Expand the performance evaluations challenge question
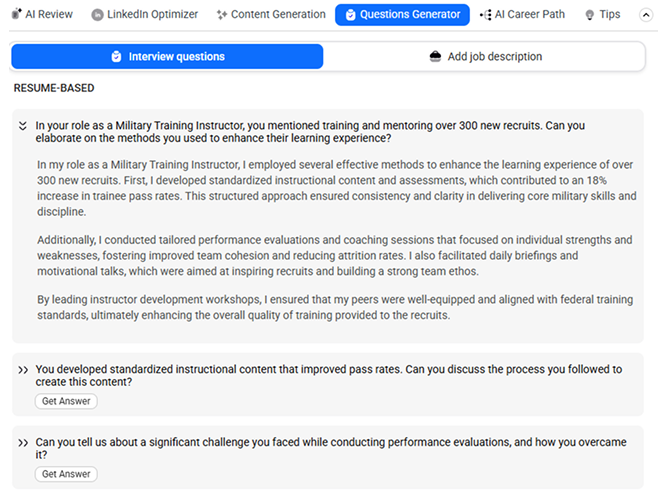 23,443
